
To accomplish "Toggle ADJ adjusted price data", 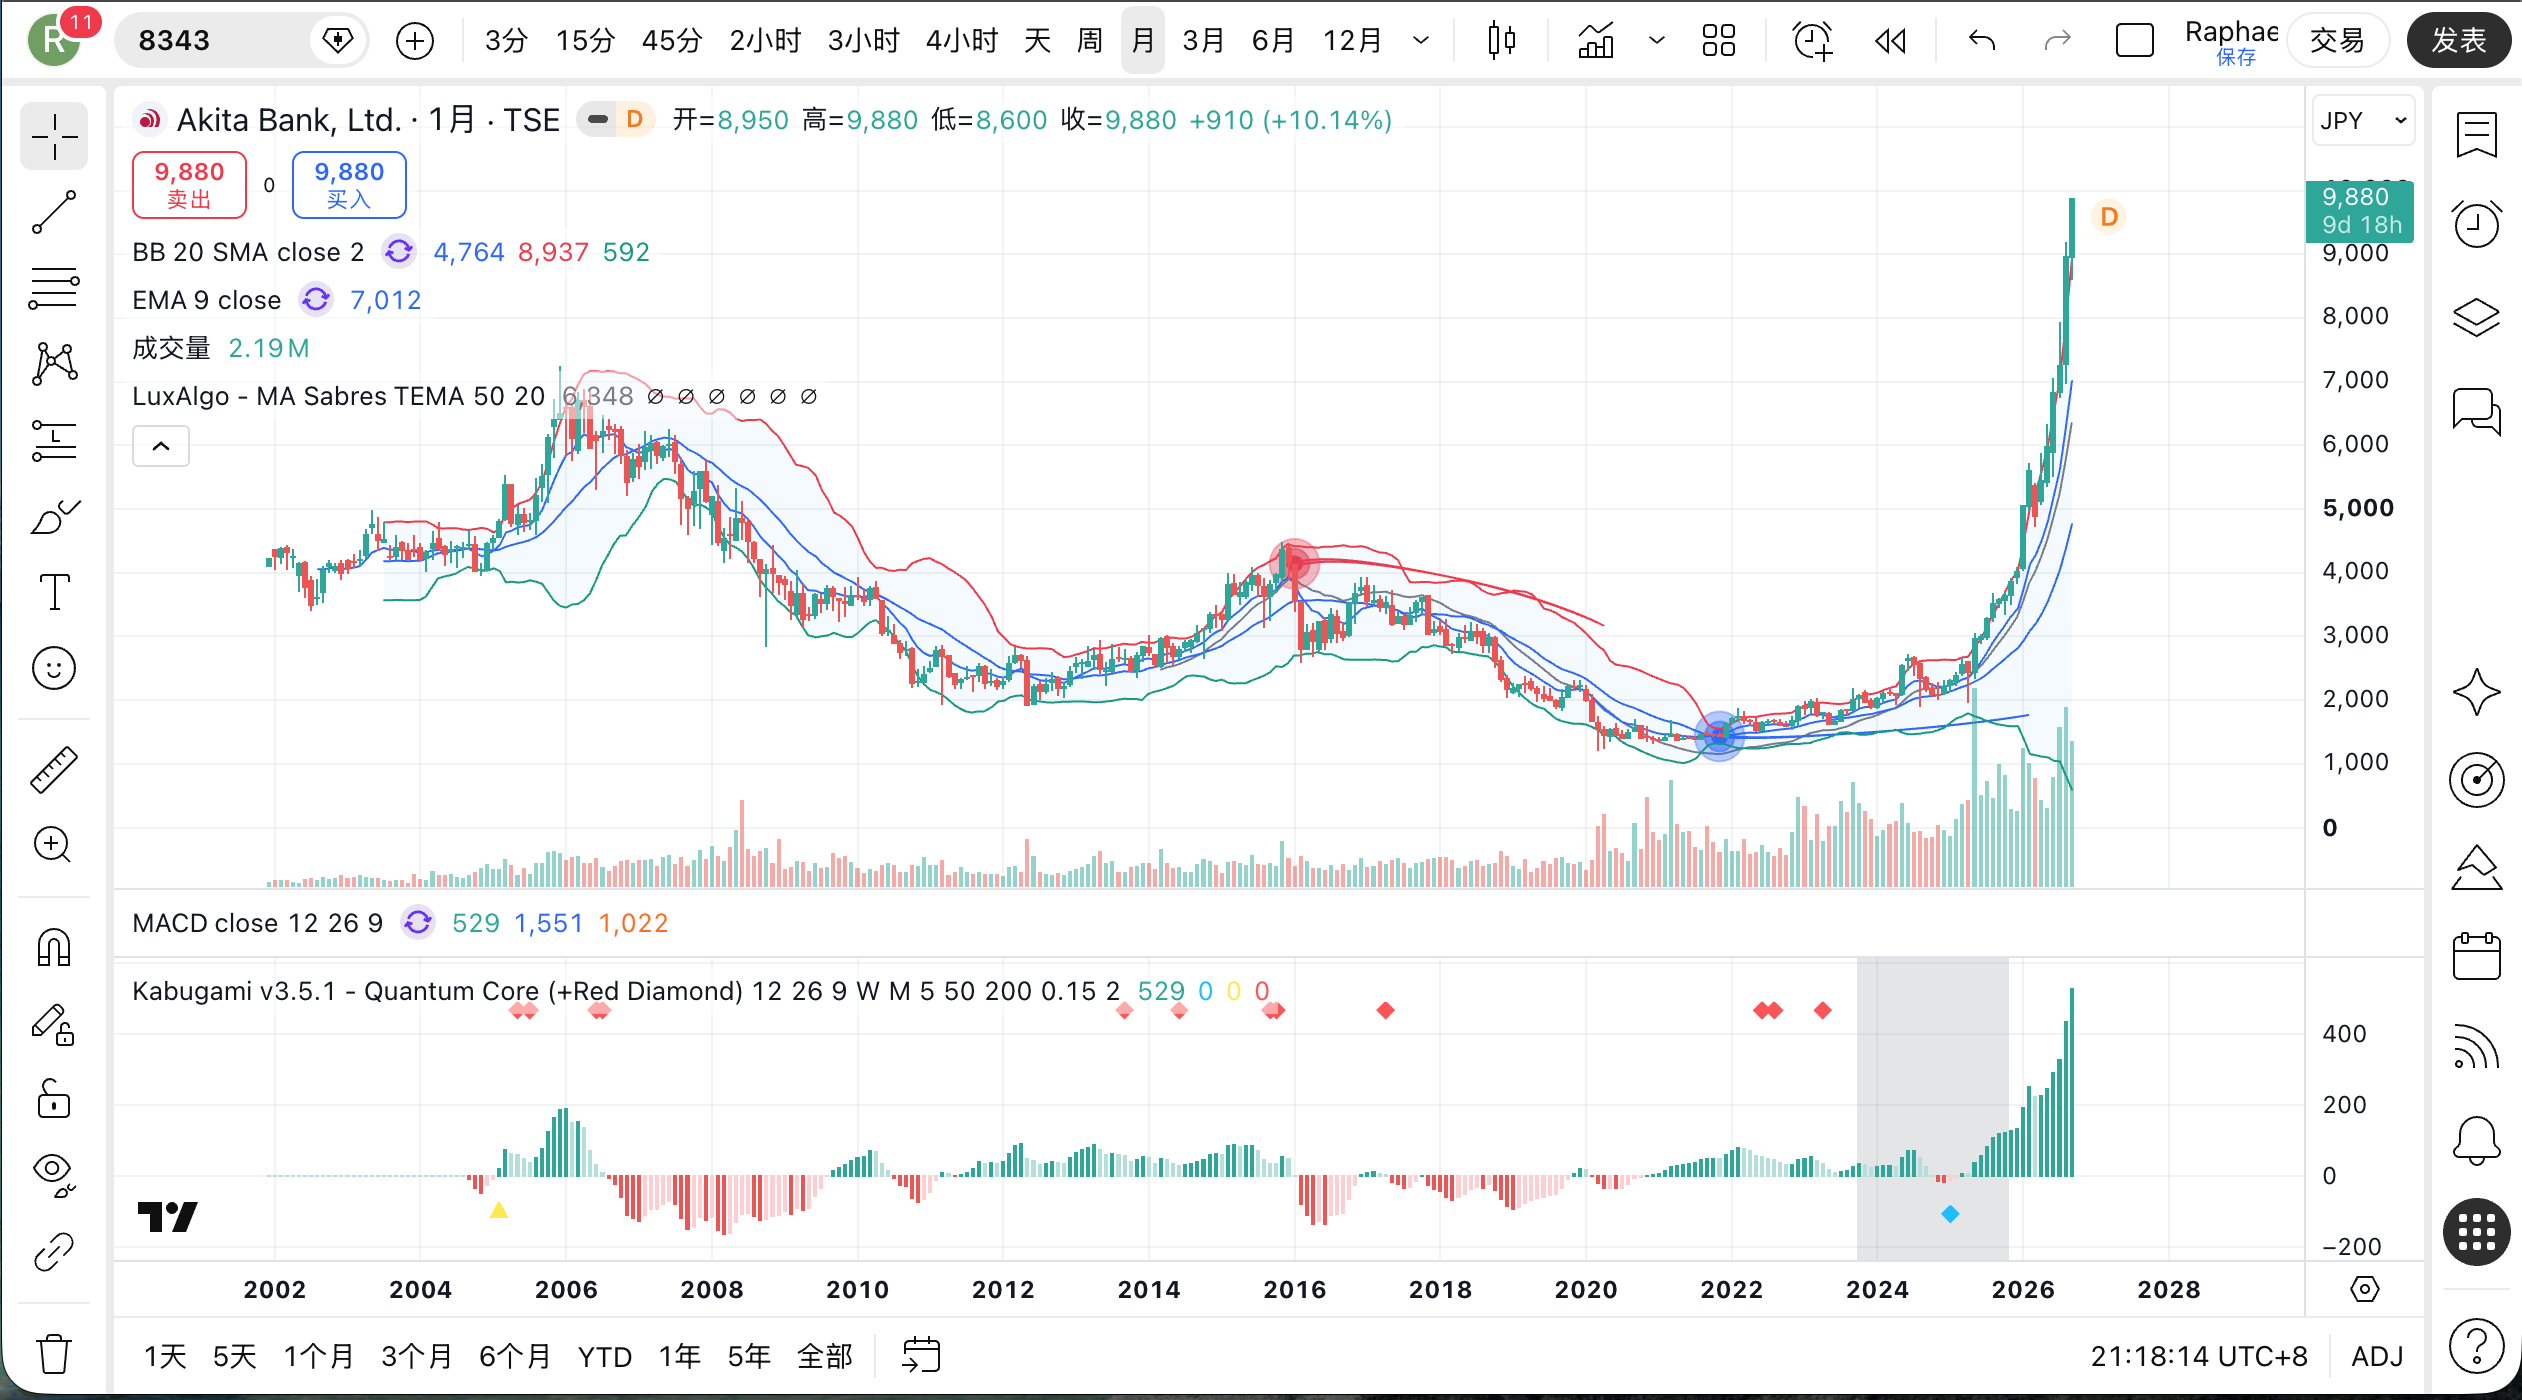I will (2376, 1356).
